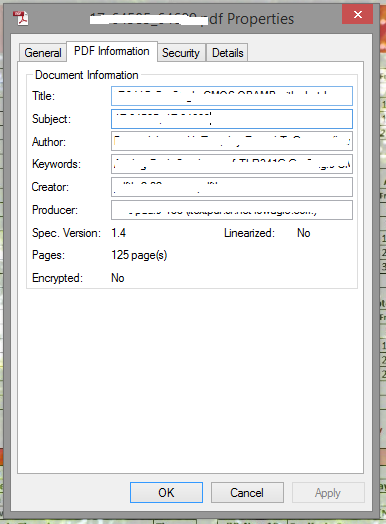Confirm with the OK button
This screenshot has width=386, height=524.
[x=166, y=492]
